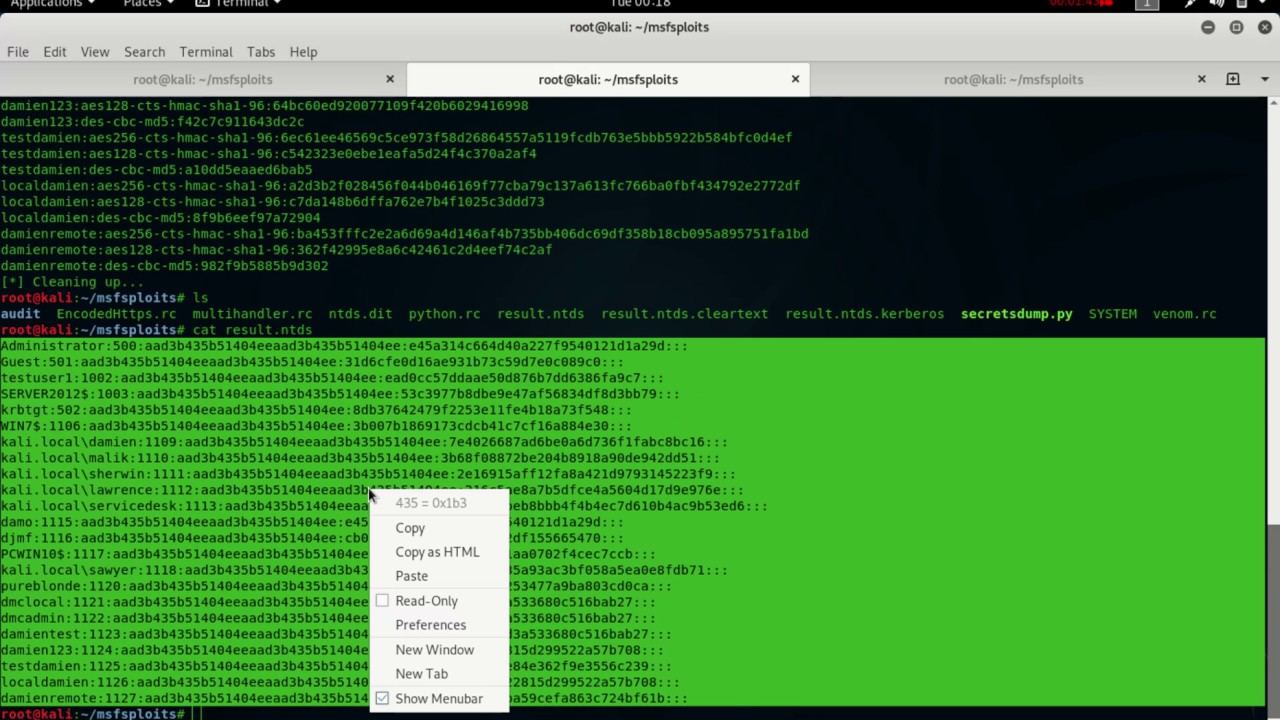The width and height of the screenshot is (1280, 720).
Task: Close the first terminal tab
Action: click(x=390, y=79)
